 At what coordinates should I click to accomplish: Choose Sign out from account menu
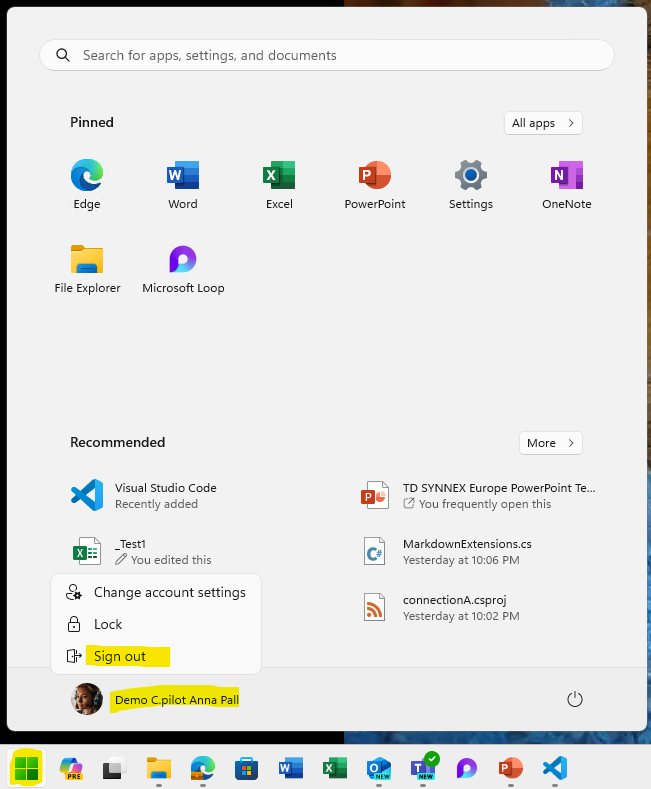[x=156, y=656]
